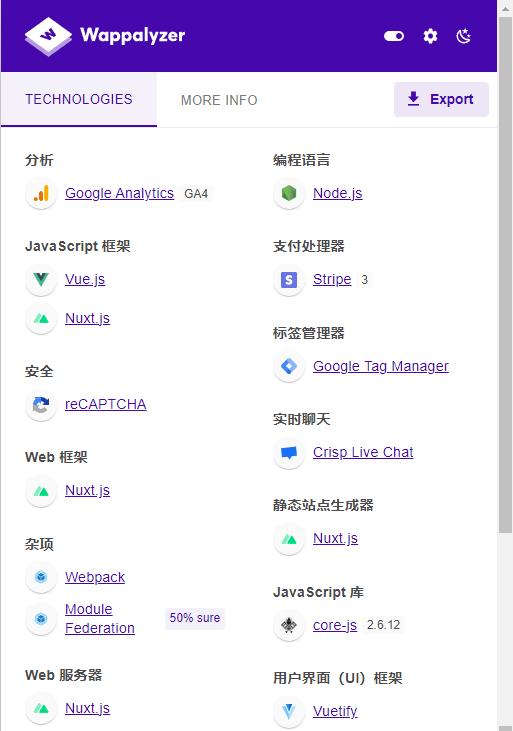Open the Google Tag Manager link

[381, 366]
